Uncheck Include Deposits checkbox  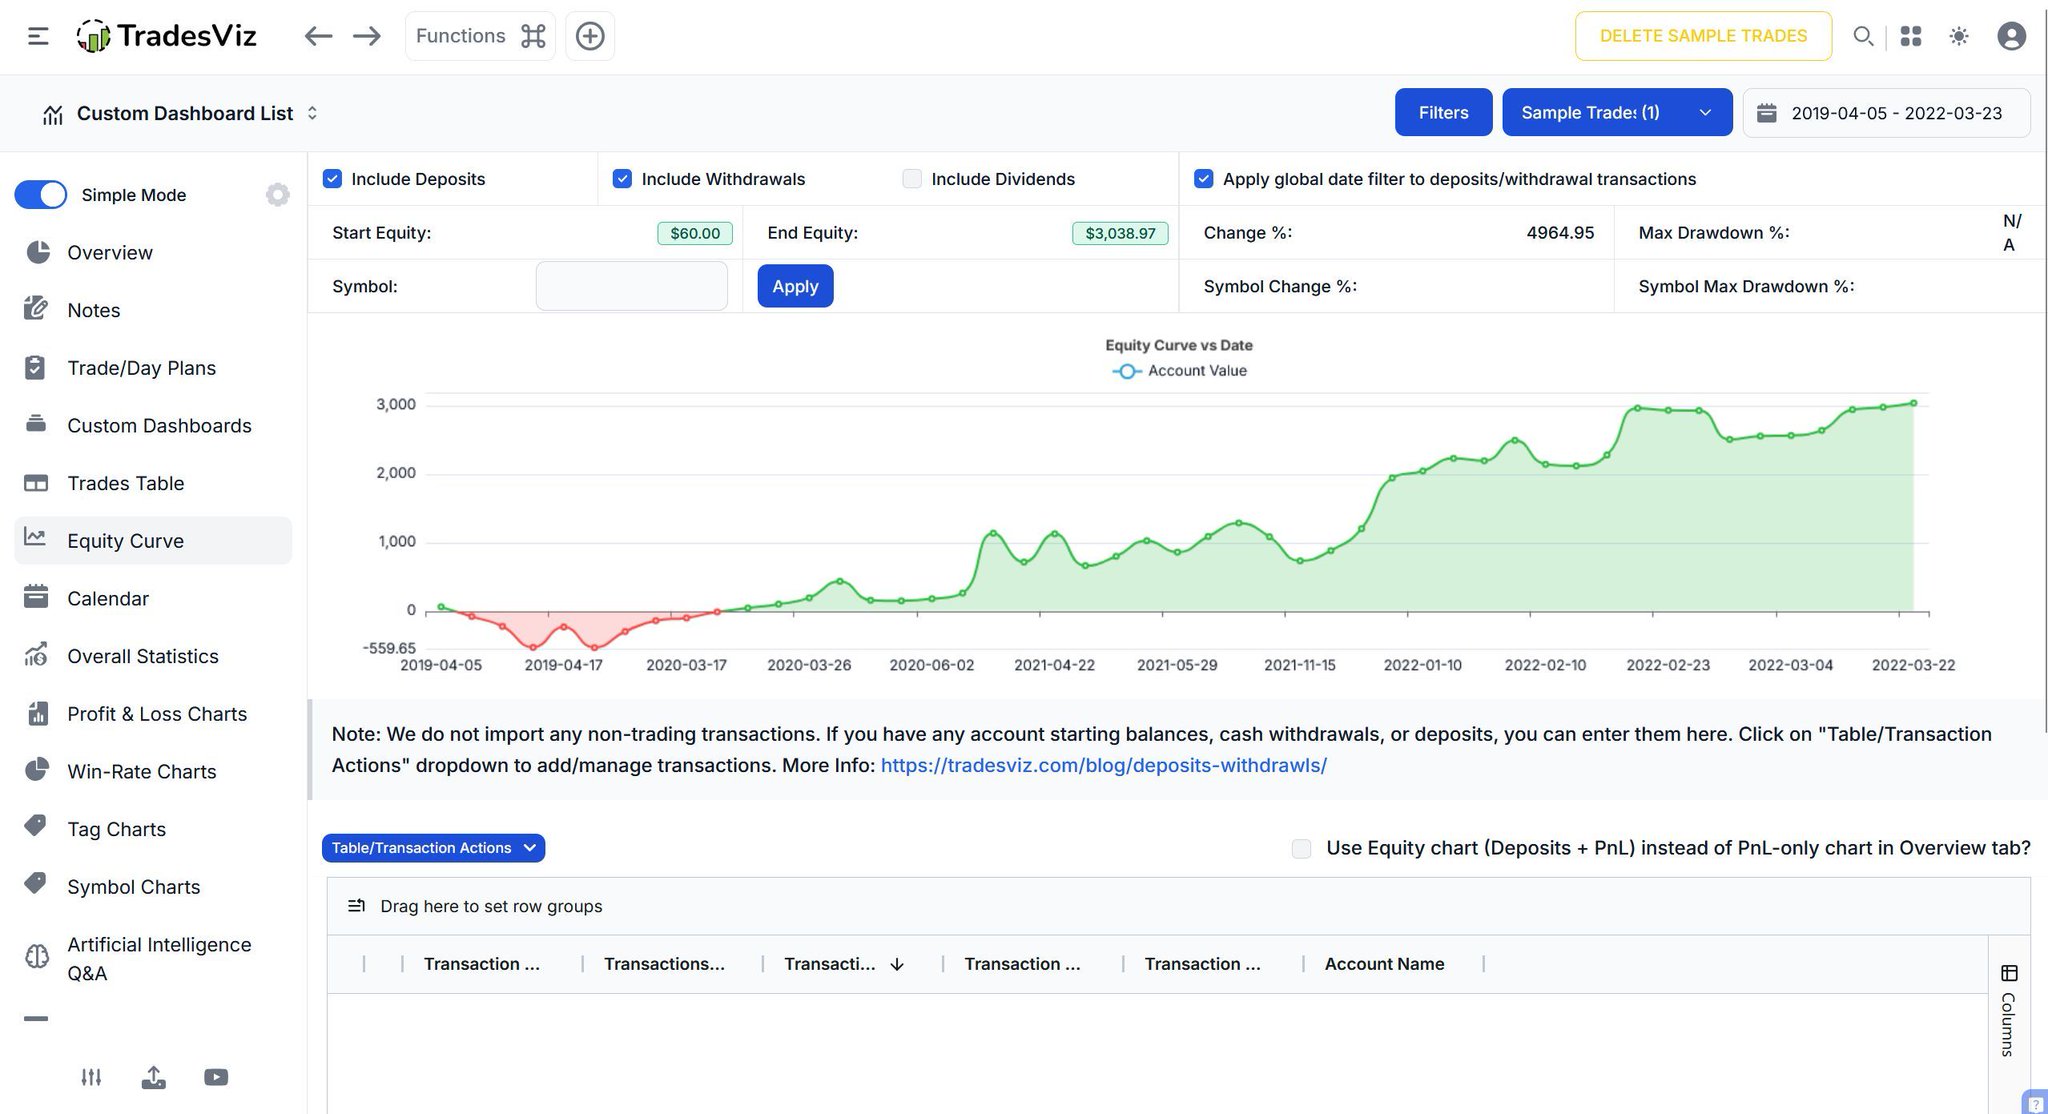tap(333, 179)
